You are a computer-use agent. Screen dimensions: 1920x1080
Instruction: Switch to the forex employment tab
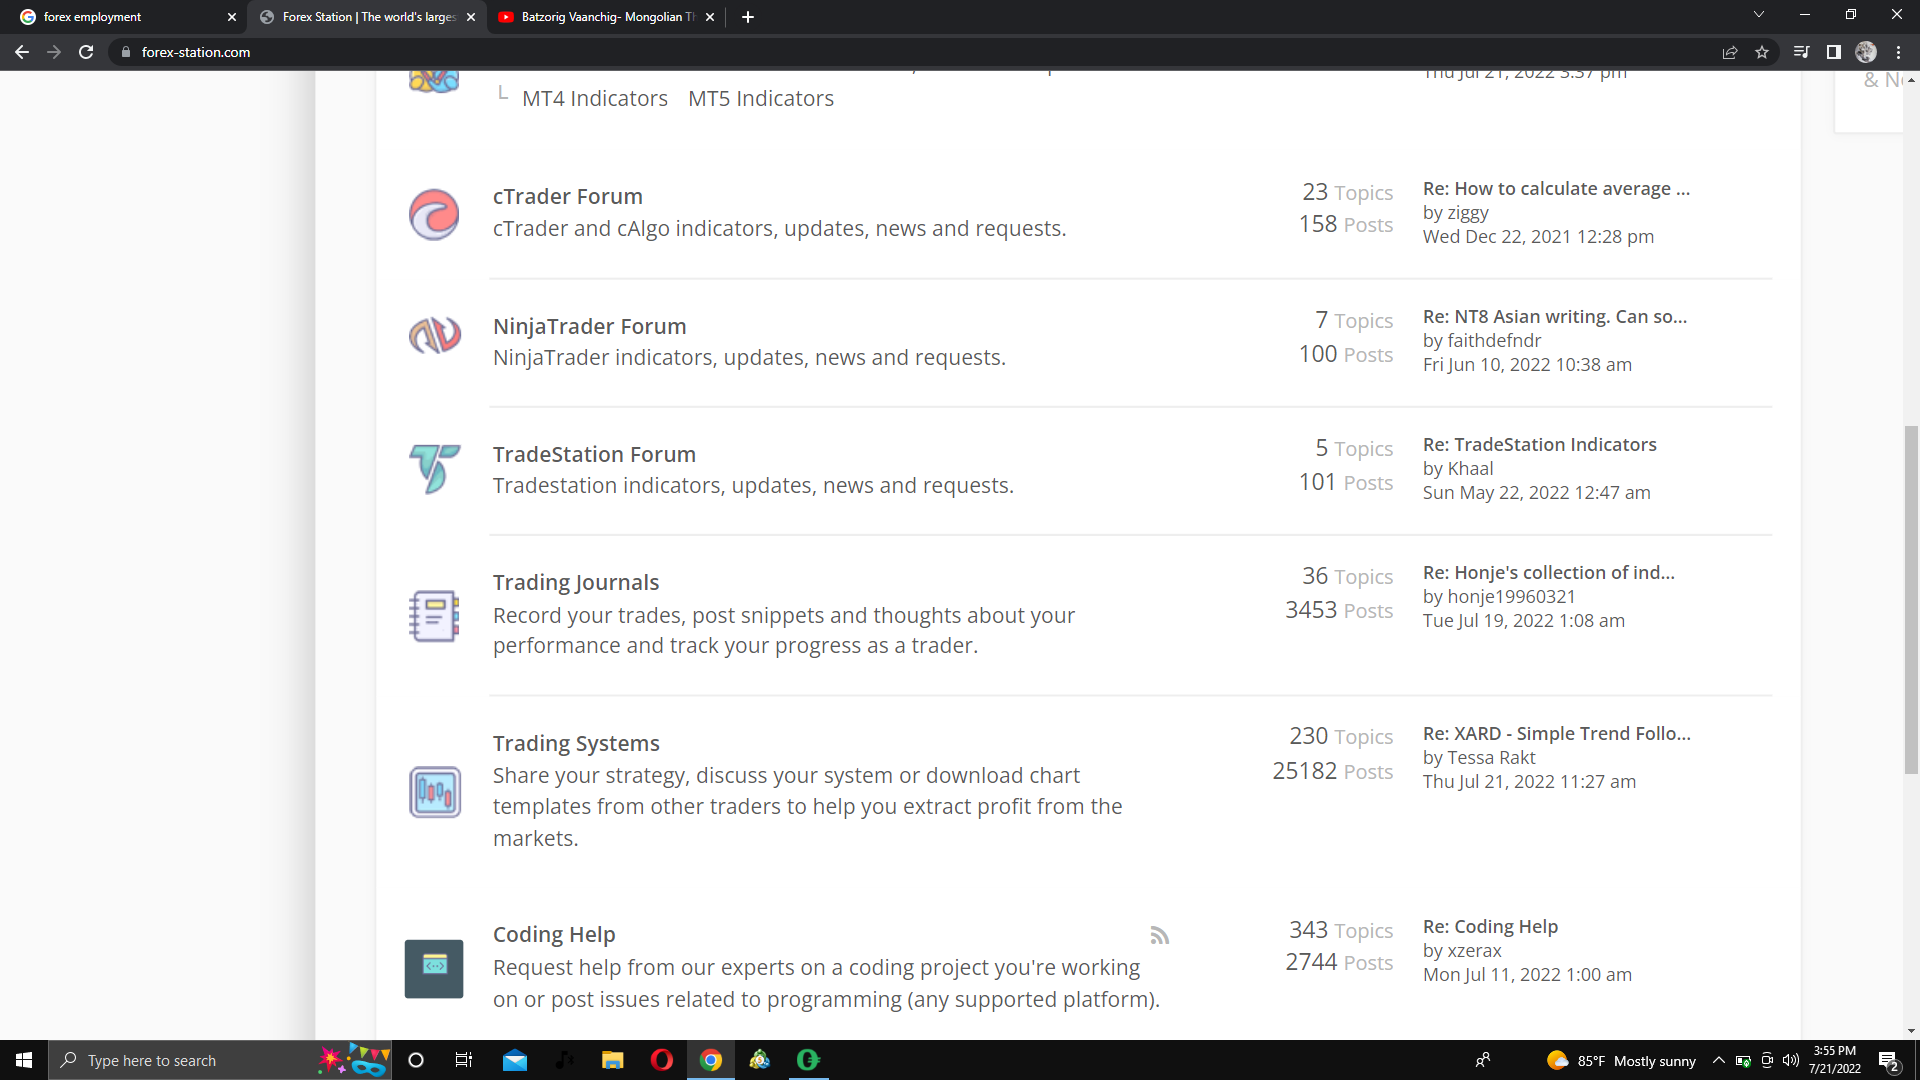120,17
